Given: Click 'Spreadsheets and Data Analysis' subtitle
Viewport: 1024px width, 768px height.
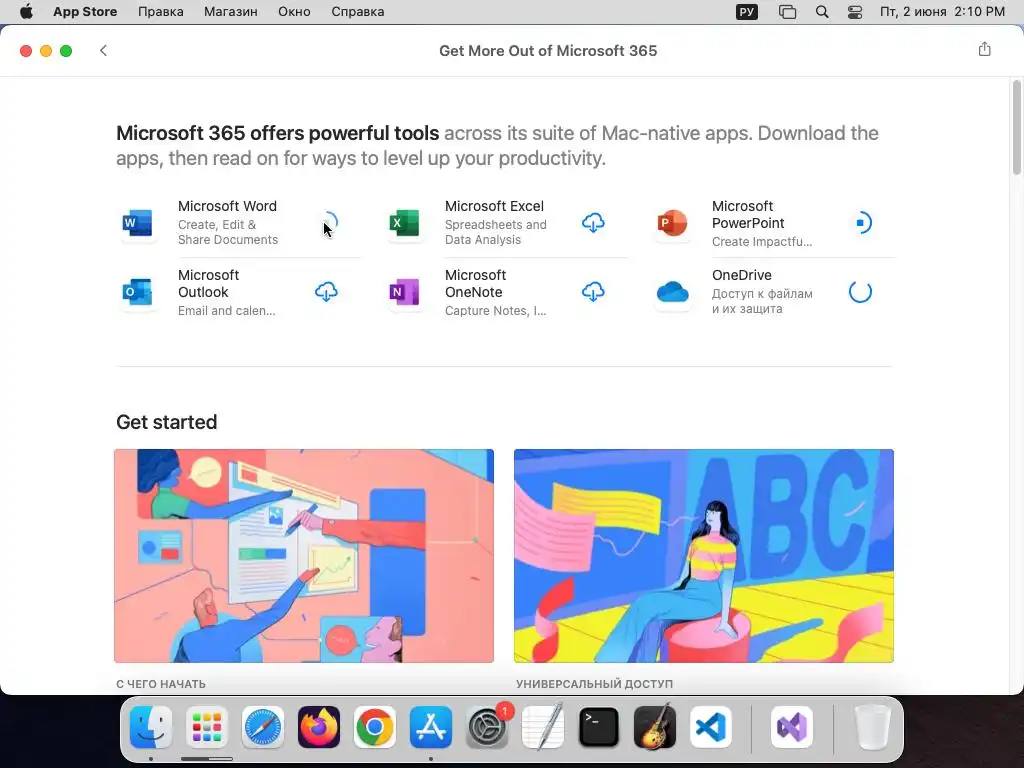Looking at the screenshot, I should [x=496, y=232].
